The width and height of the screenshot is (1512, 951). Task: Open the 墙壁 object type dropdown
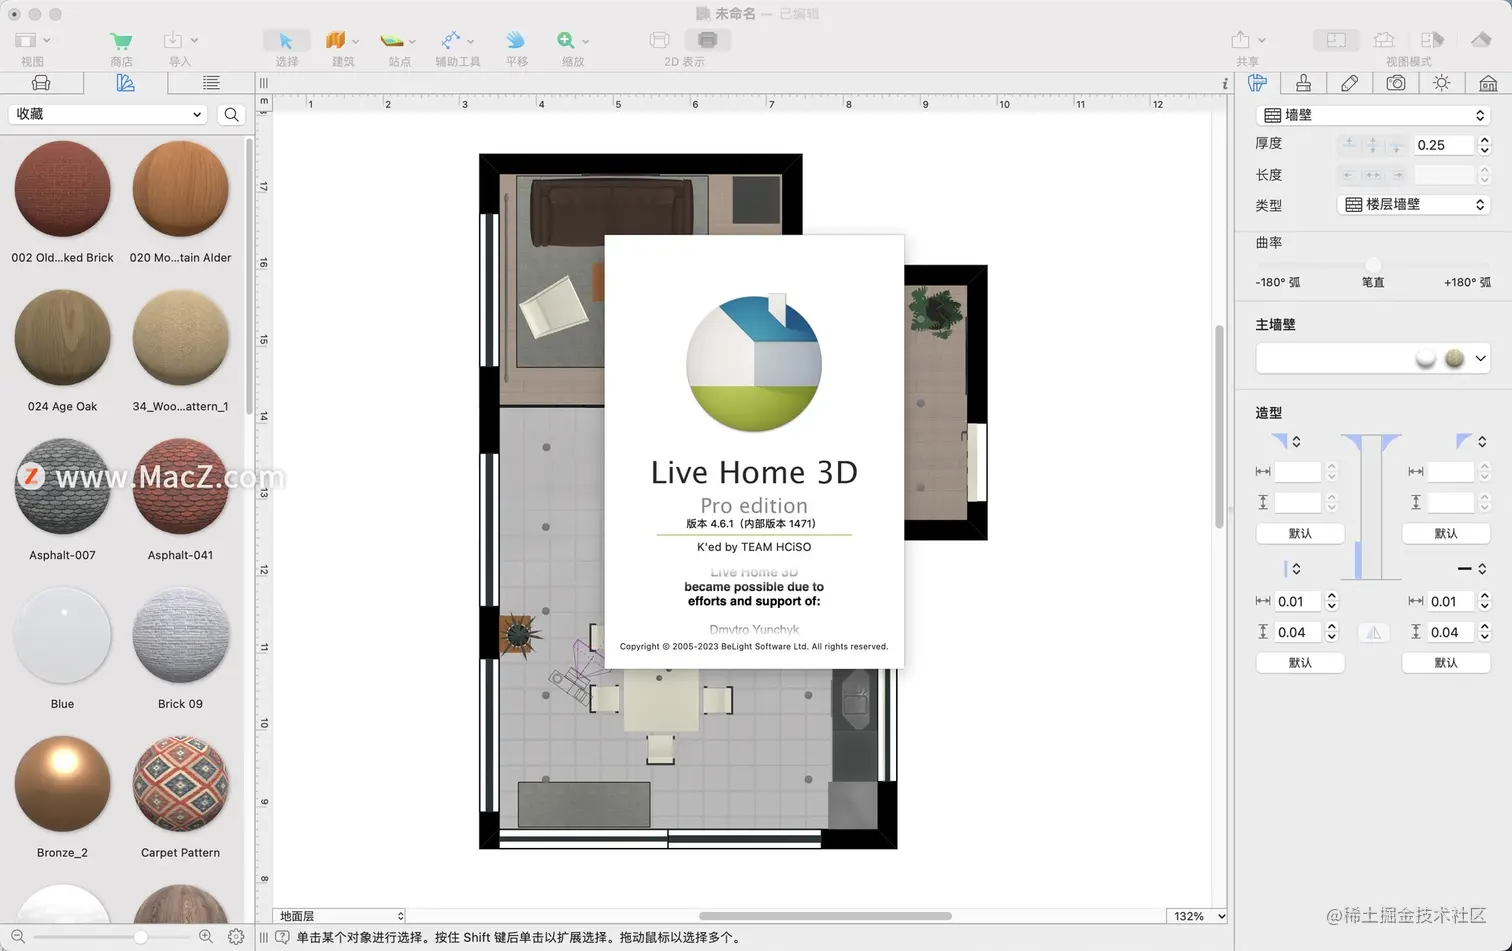tap(1373, 115)
